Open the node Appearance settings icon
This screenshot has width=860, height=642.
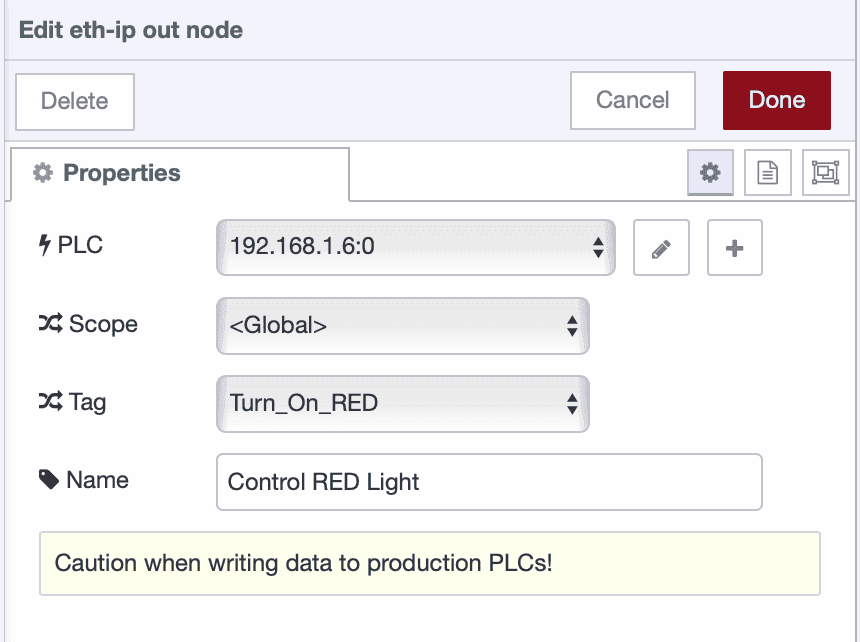point(825,172)
